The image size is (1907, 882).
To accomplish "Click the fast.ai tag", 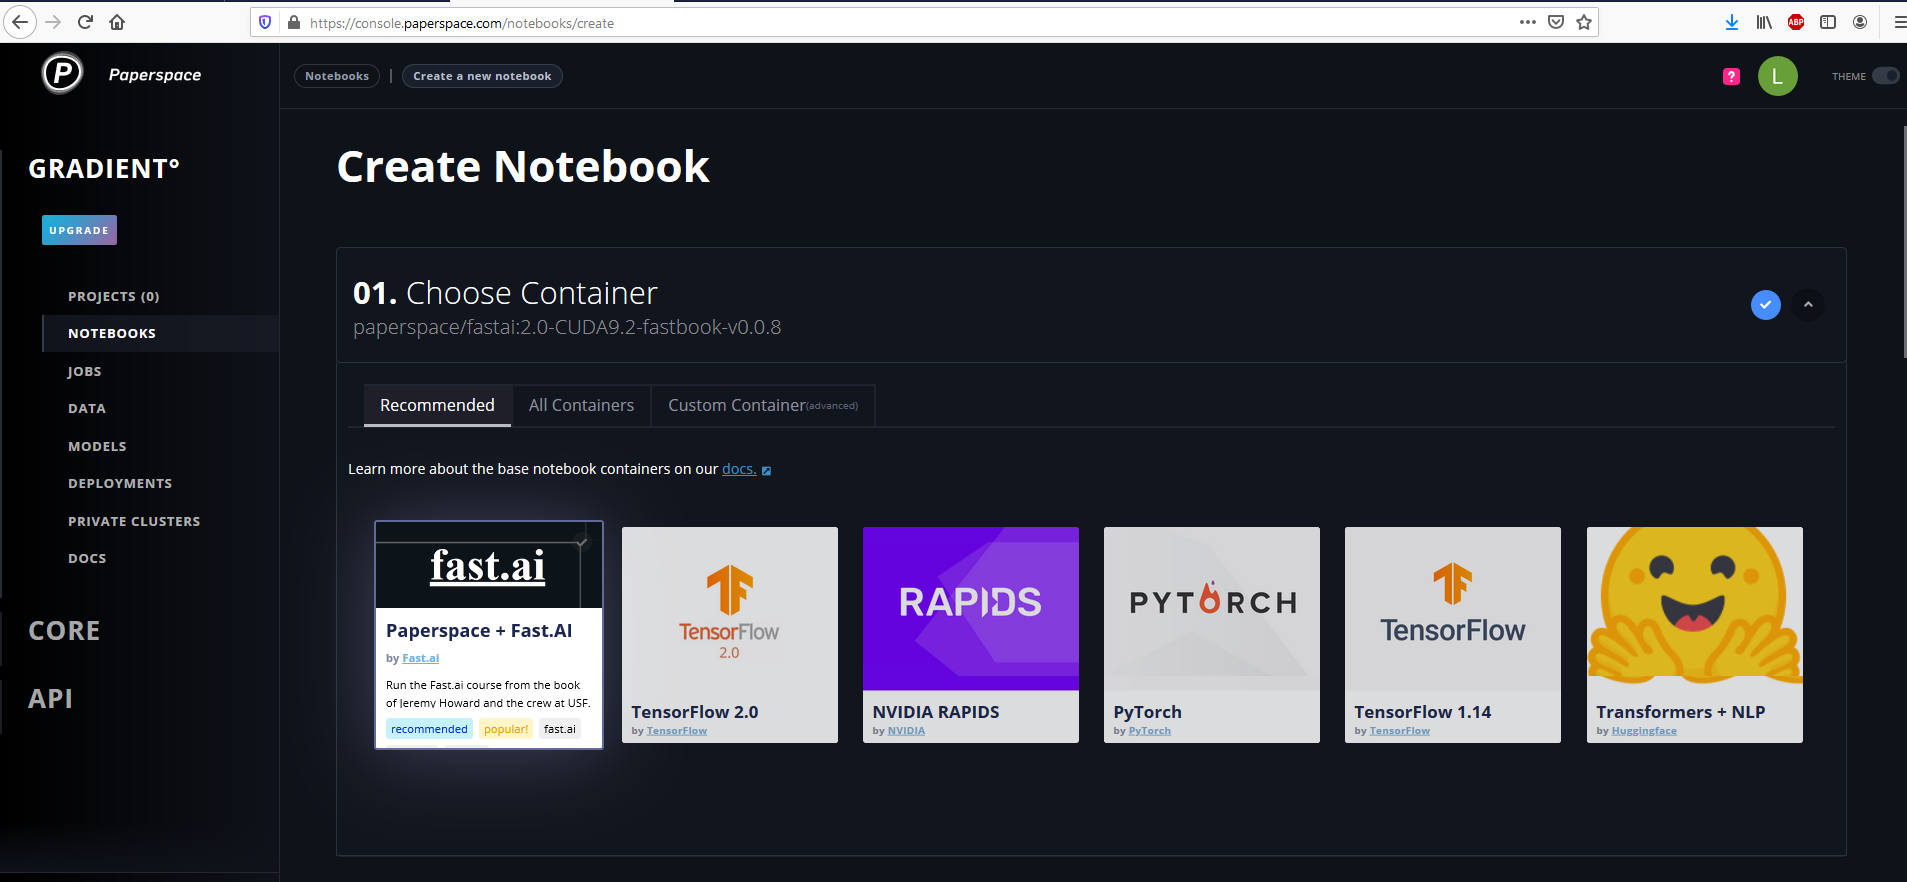I will tap(560, 729).
